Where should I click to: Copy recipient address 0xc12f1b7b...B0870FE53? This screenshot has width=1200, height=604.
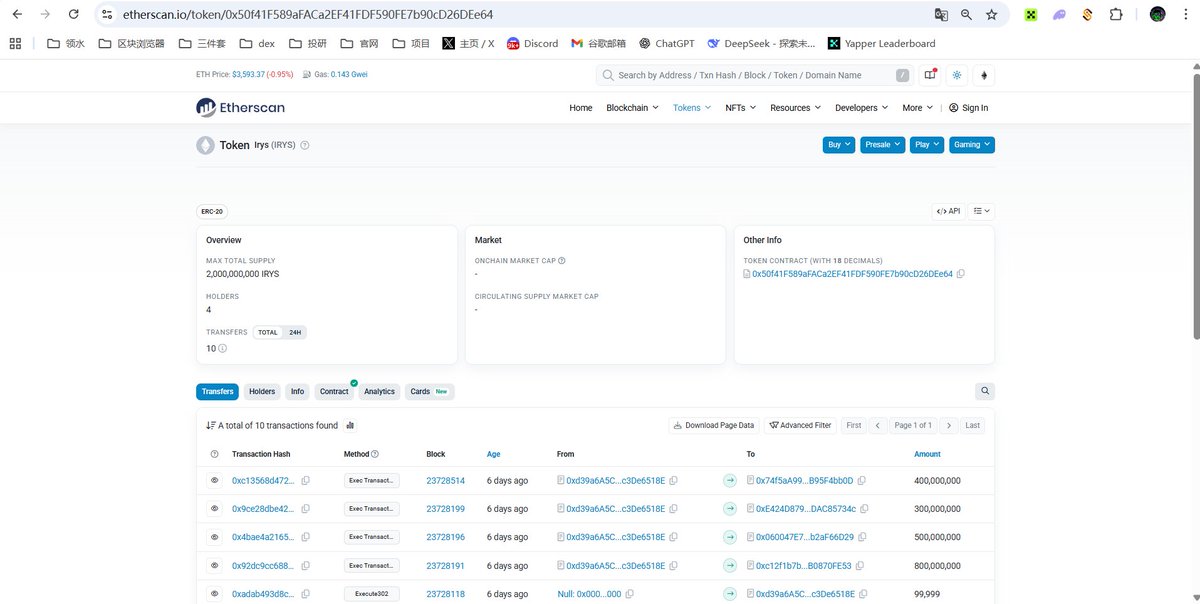pos(860,565)
